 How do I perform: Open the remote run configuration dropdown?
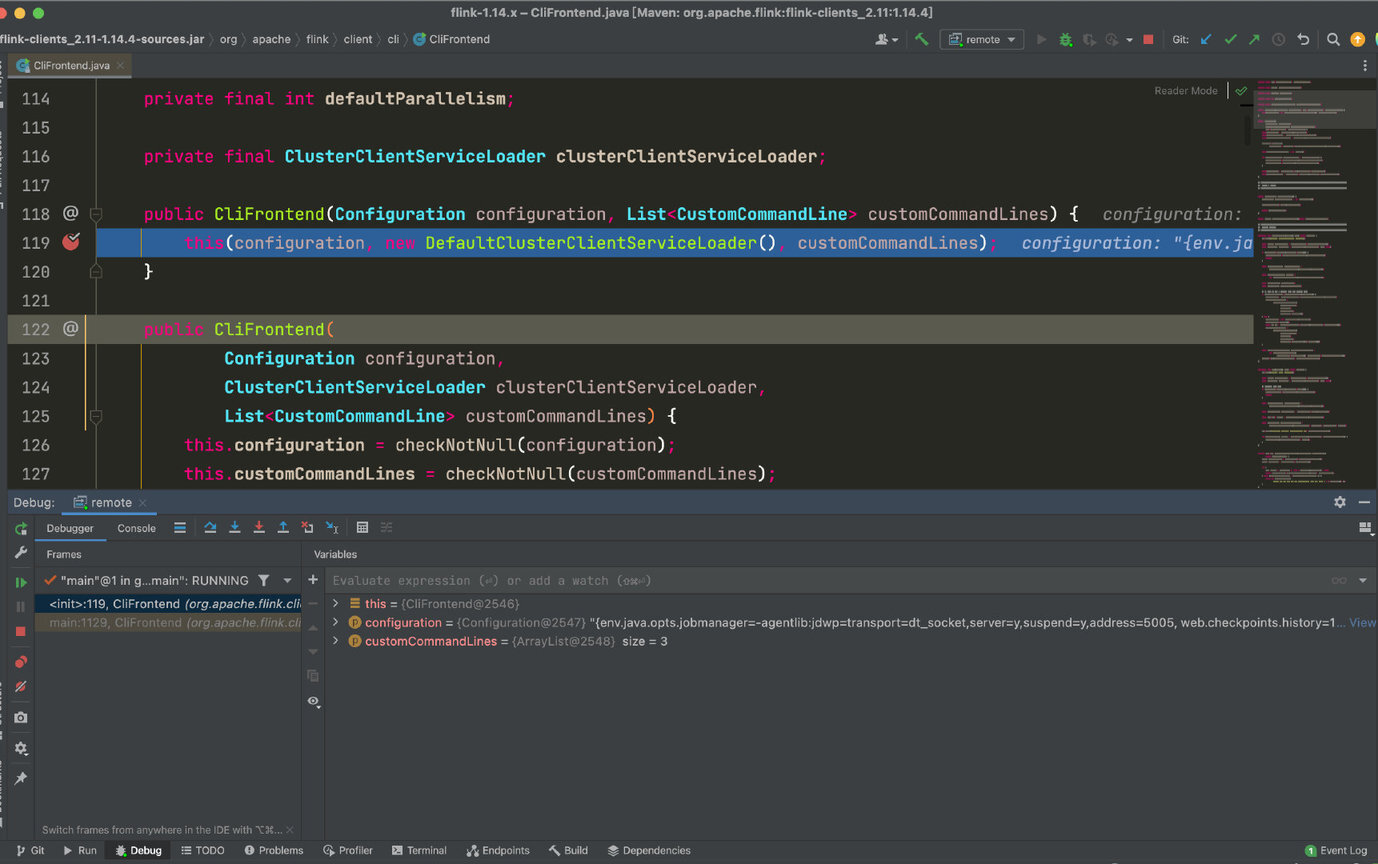[x=980, y=39]
